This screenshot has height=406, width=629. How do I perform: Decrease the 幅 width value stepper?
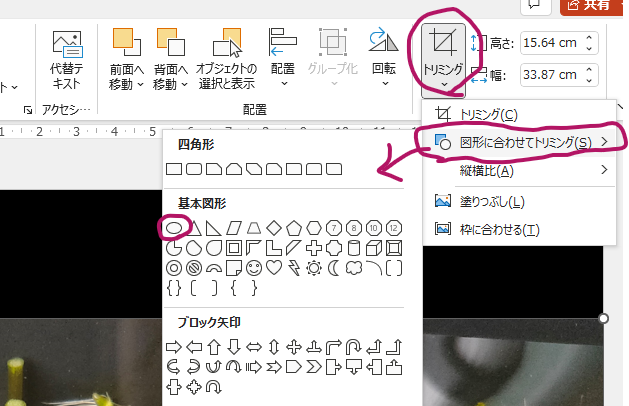[589, 79]
